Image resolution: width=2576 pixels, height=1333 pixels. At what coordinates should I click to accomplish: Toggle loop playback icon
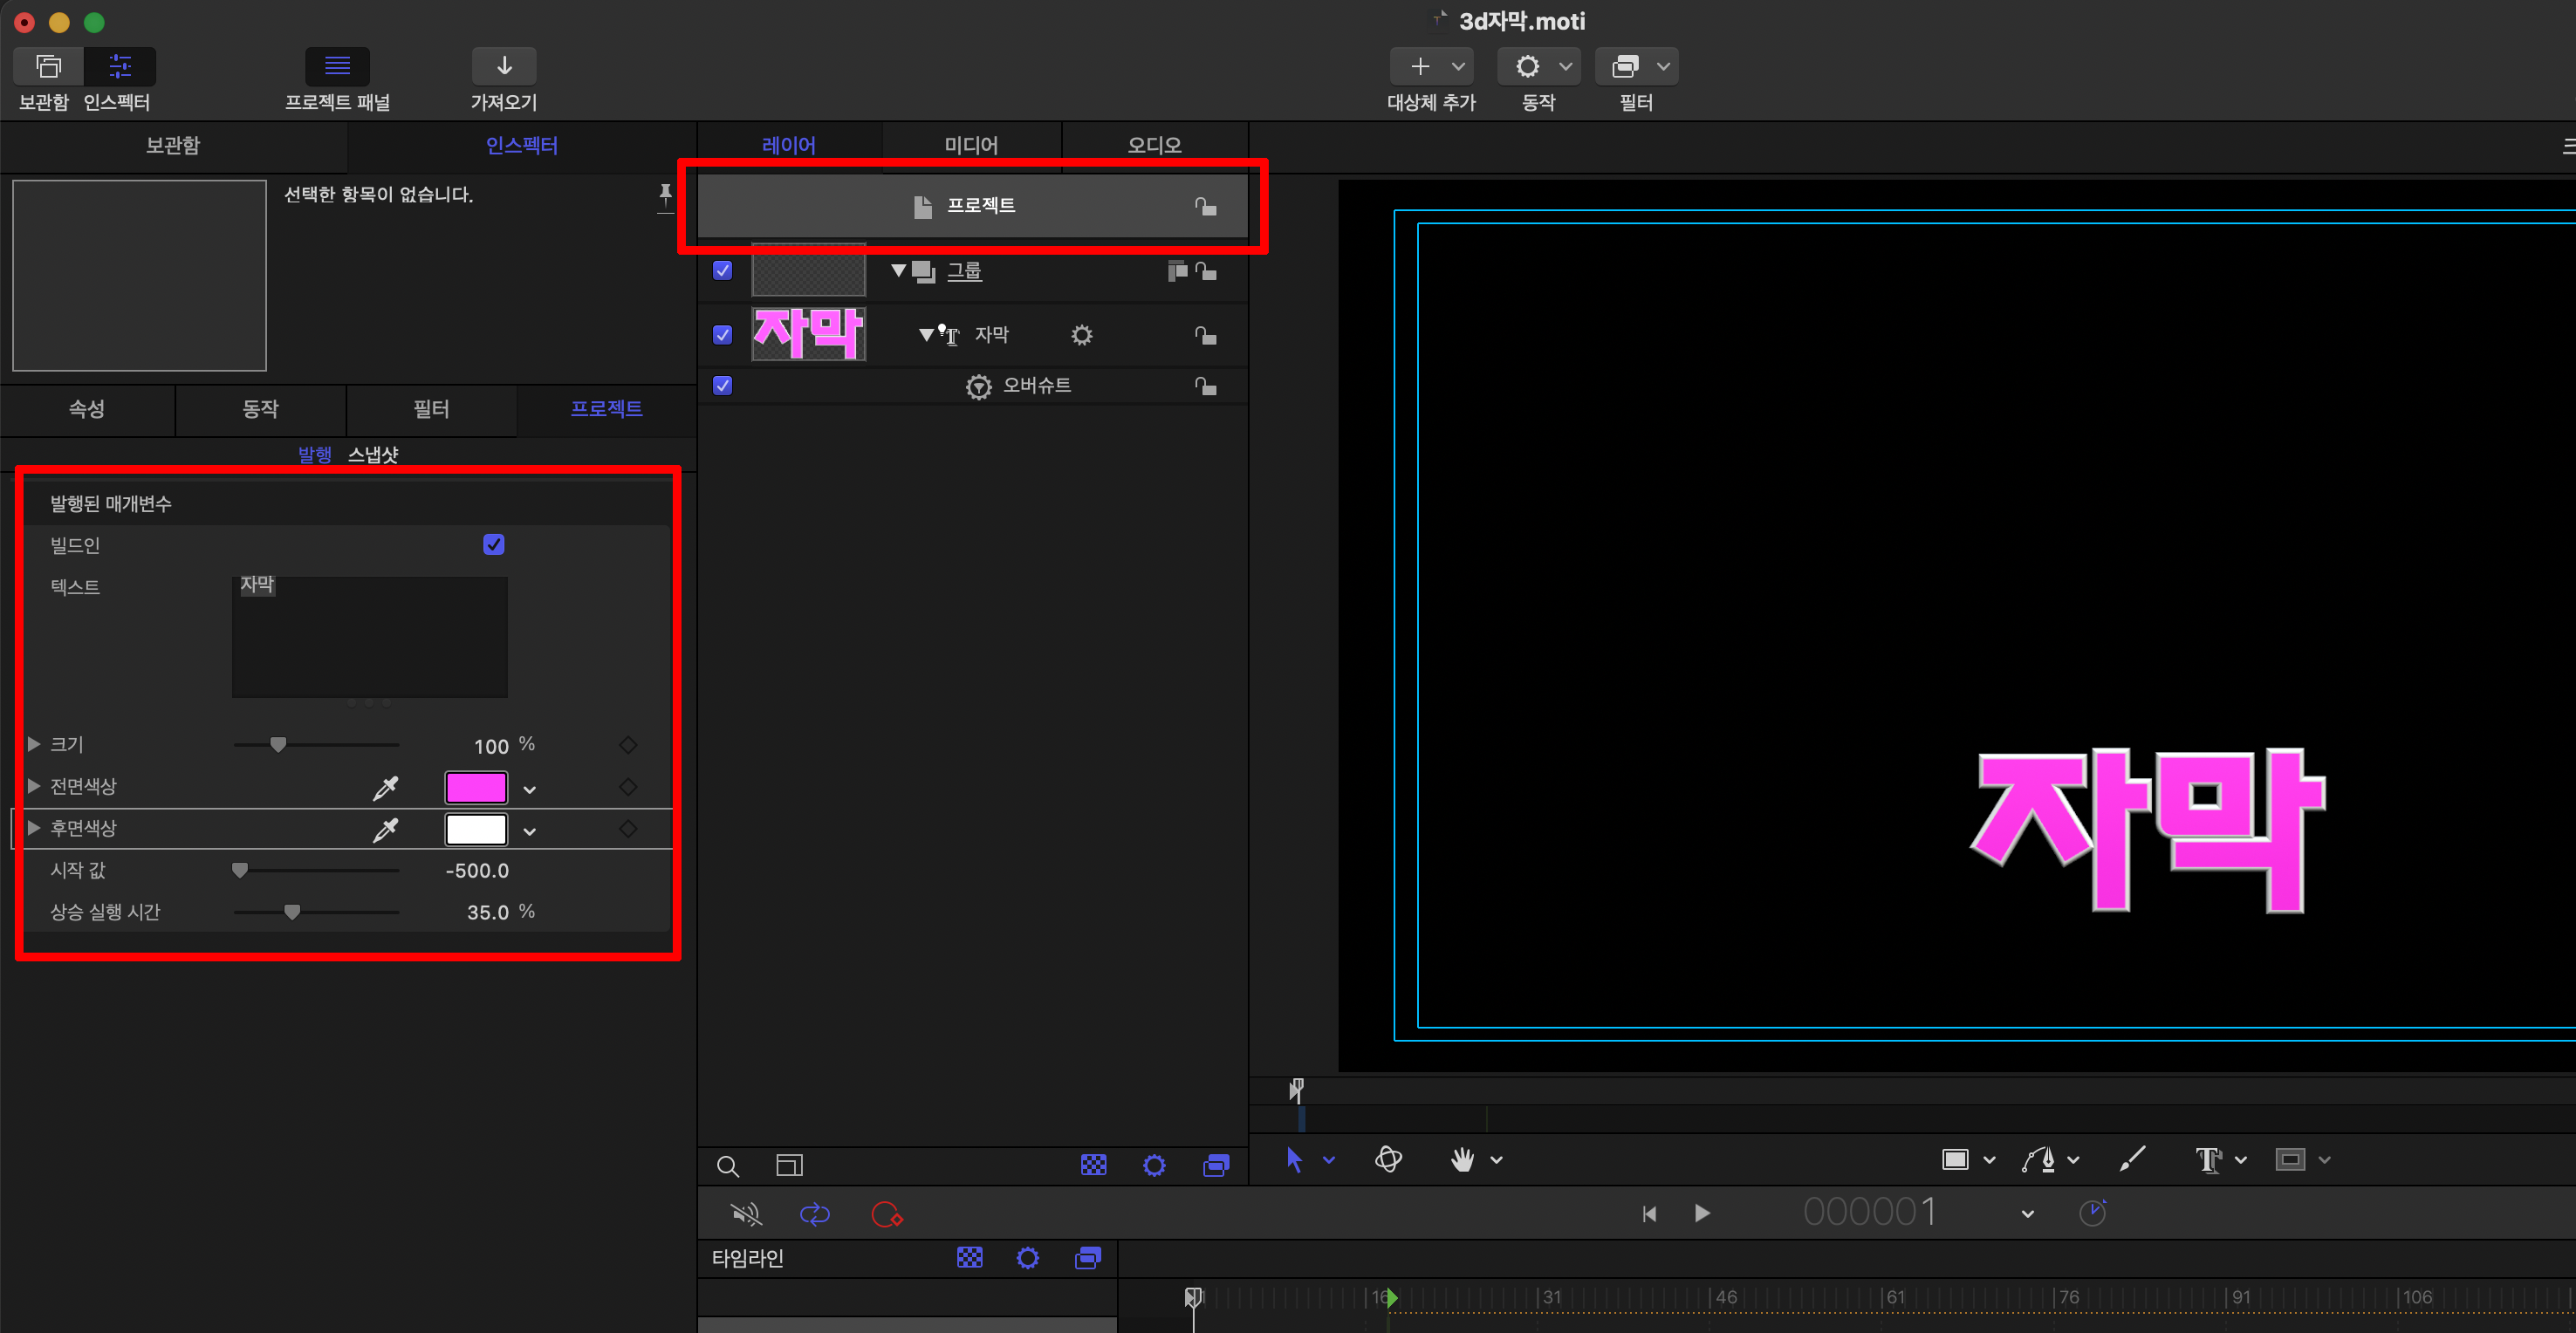tap(815, 1214)
